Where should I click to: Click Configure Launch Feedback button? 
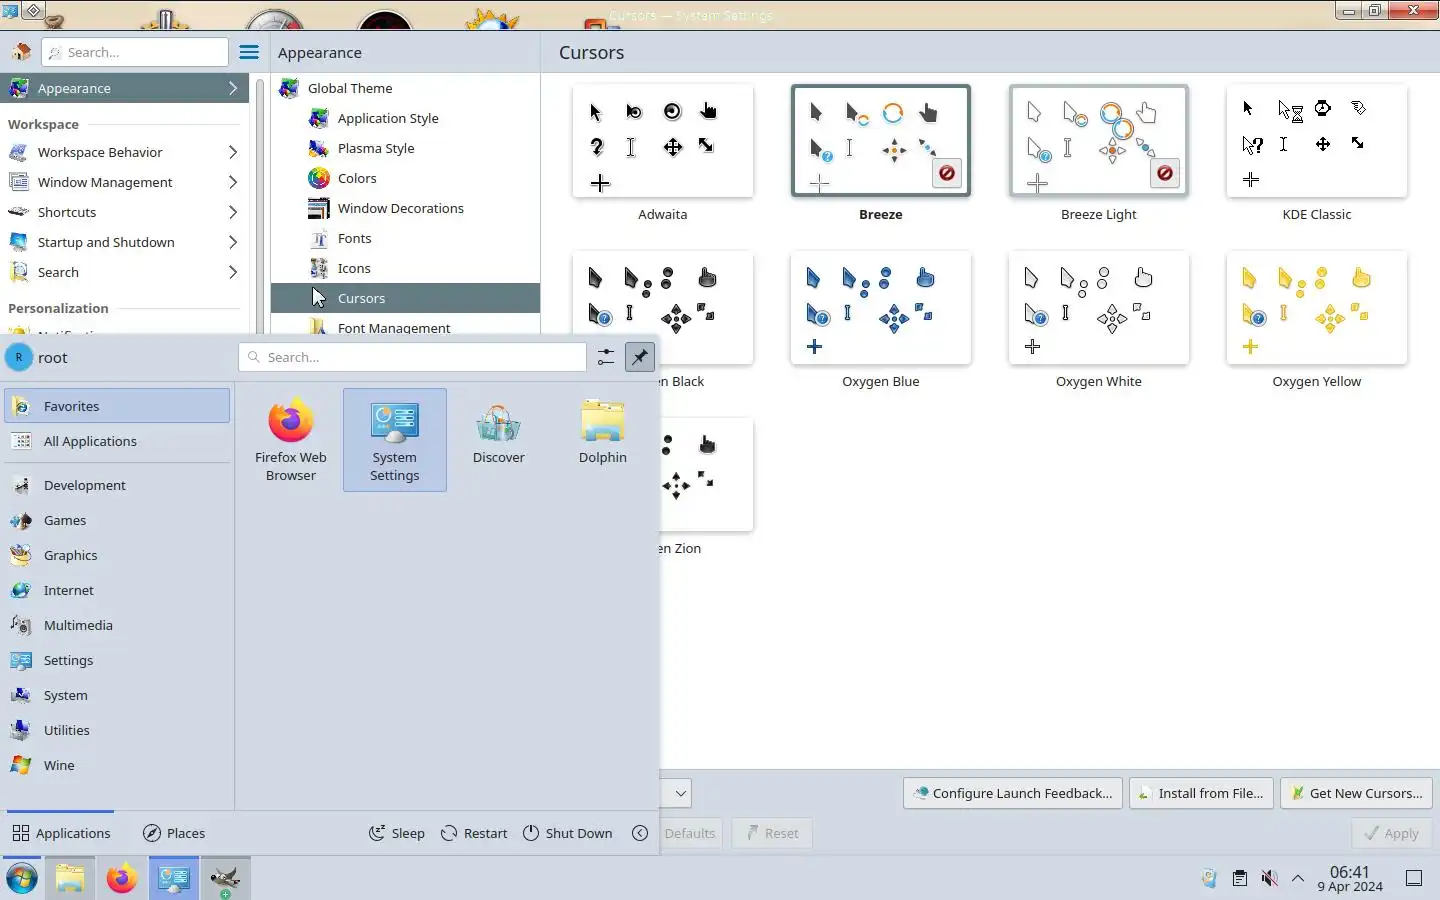tap(1013, 793)
